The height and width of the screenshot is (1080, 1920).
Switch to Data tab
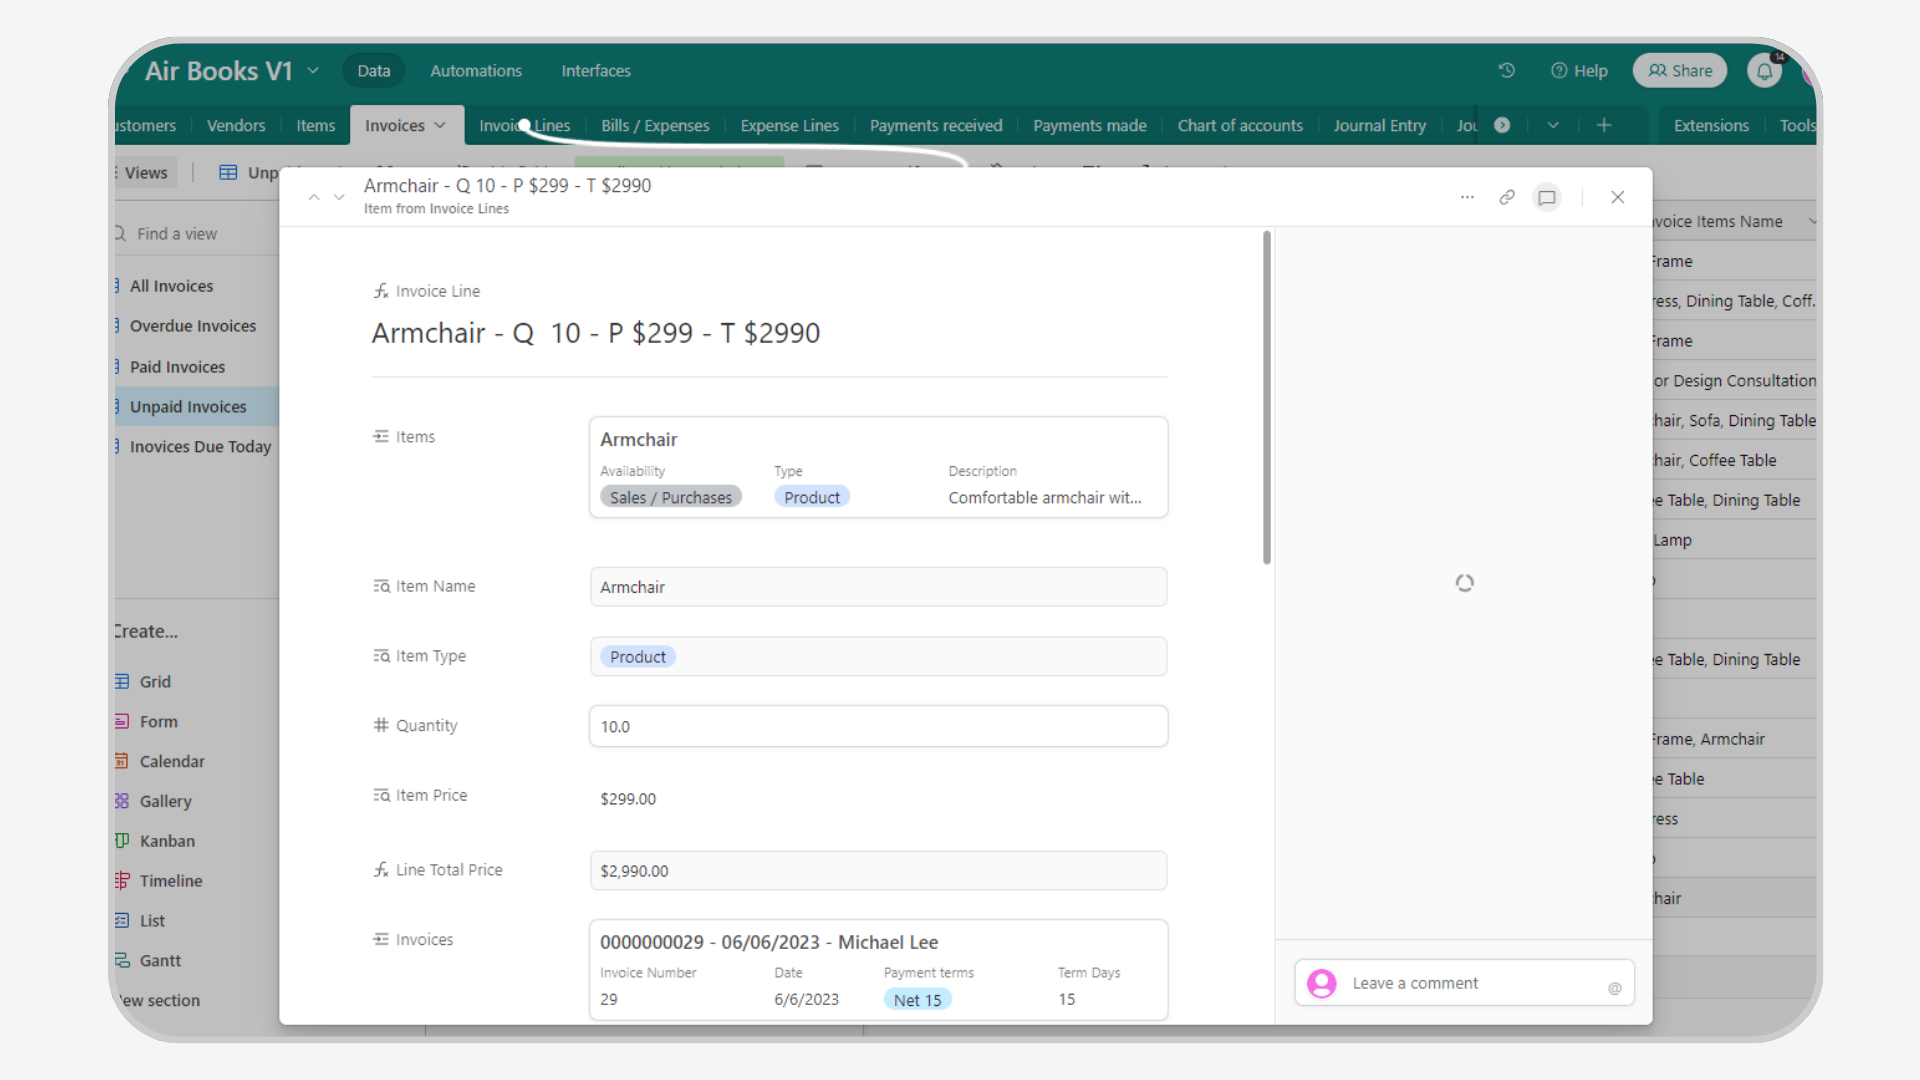click(x=374, y=70)
